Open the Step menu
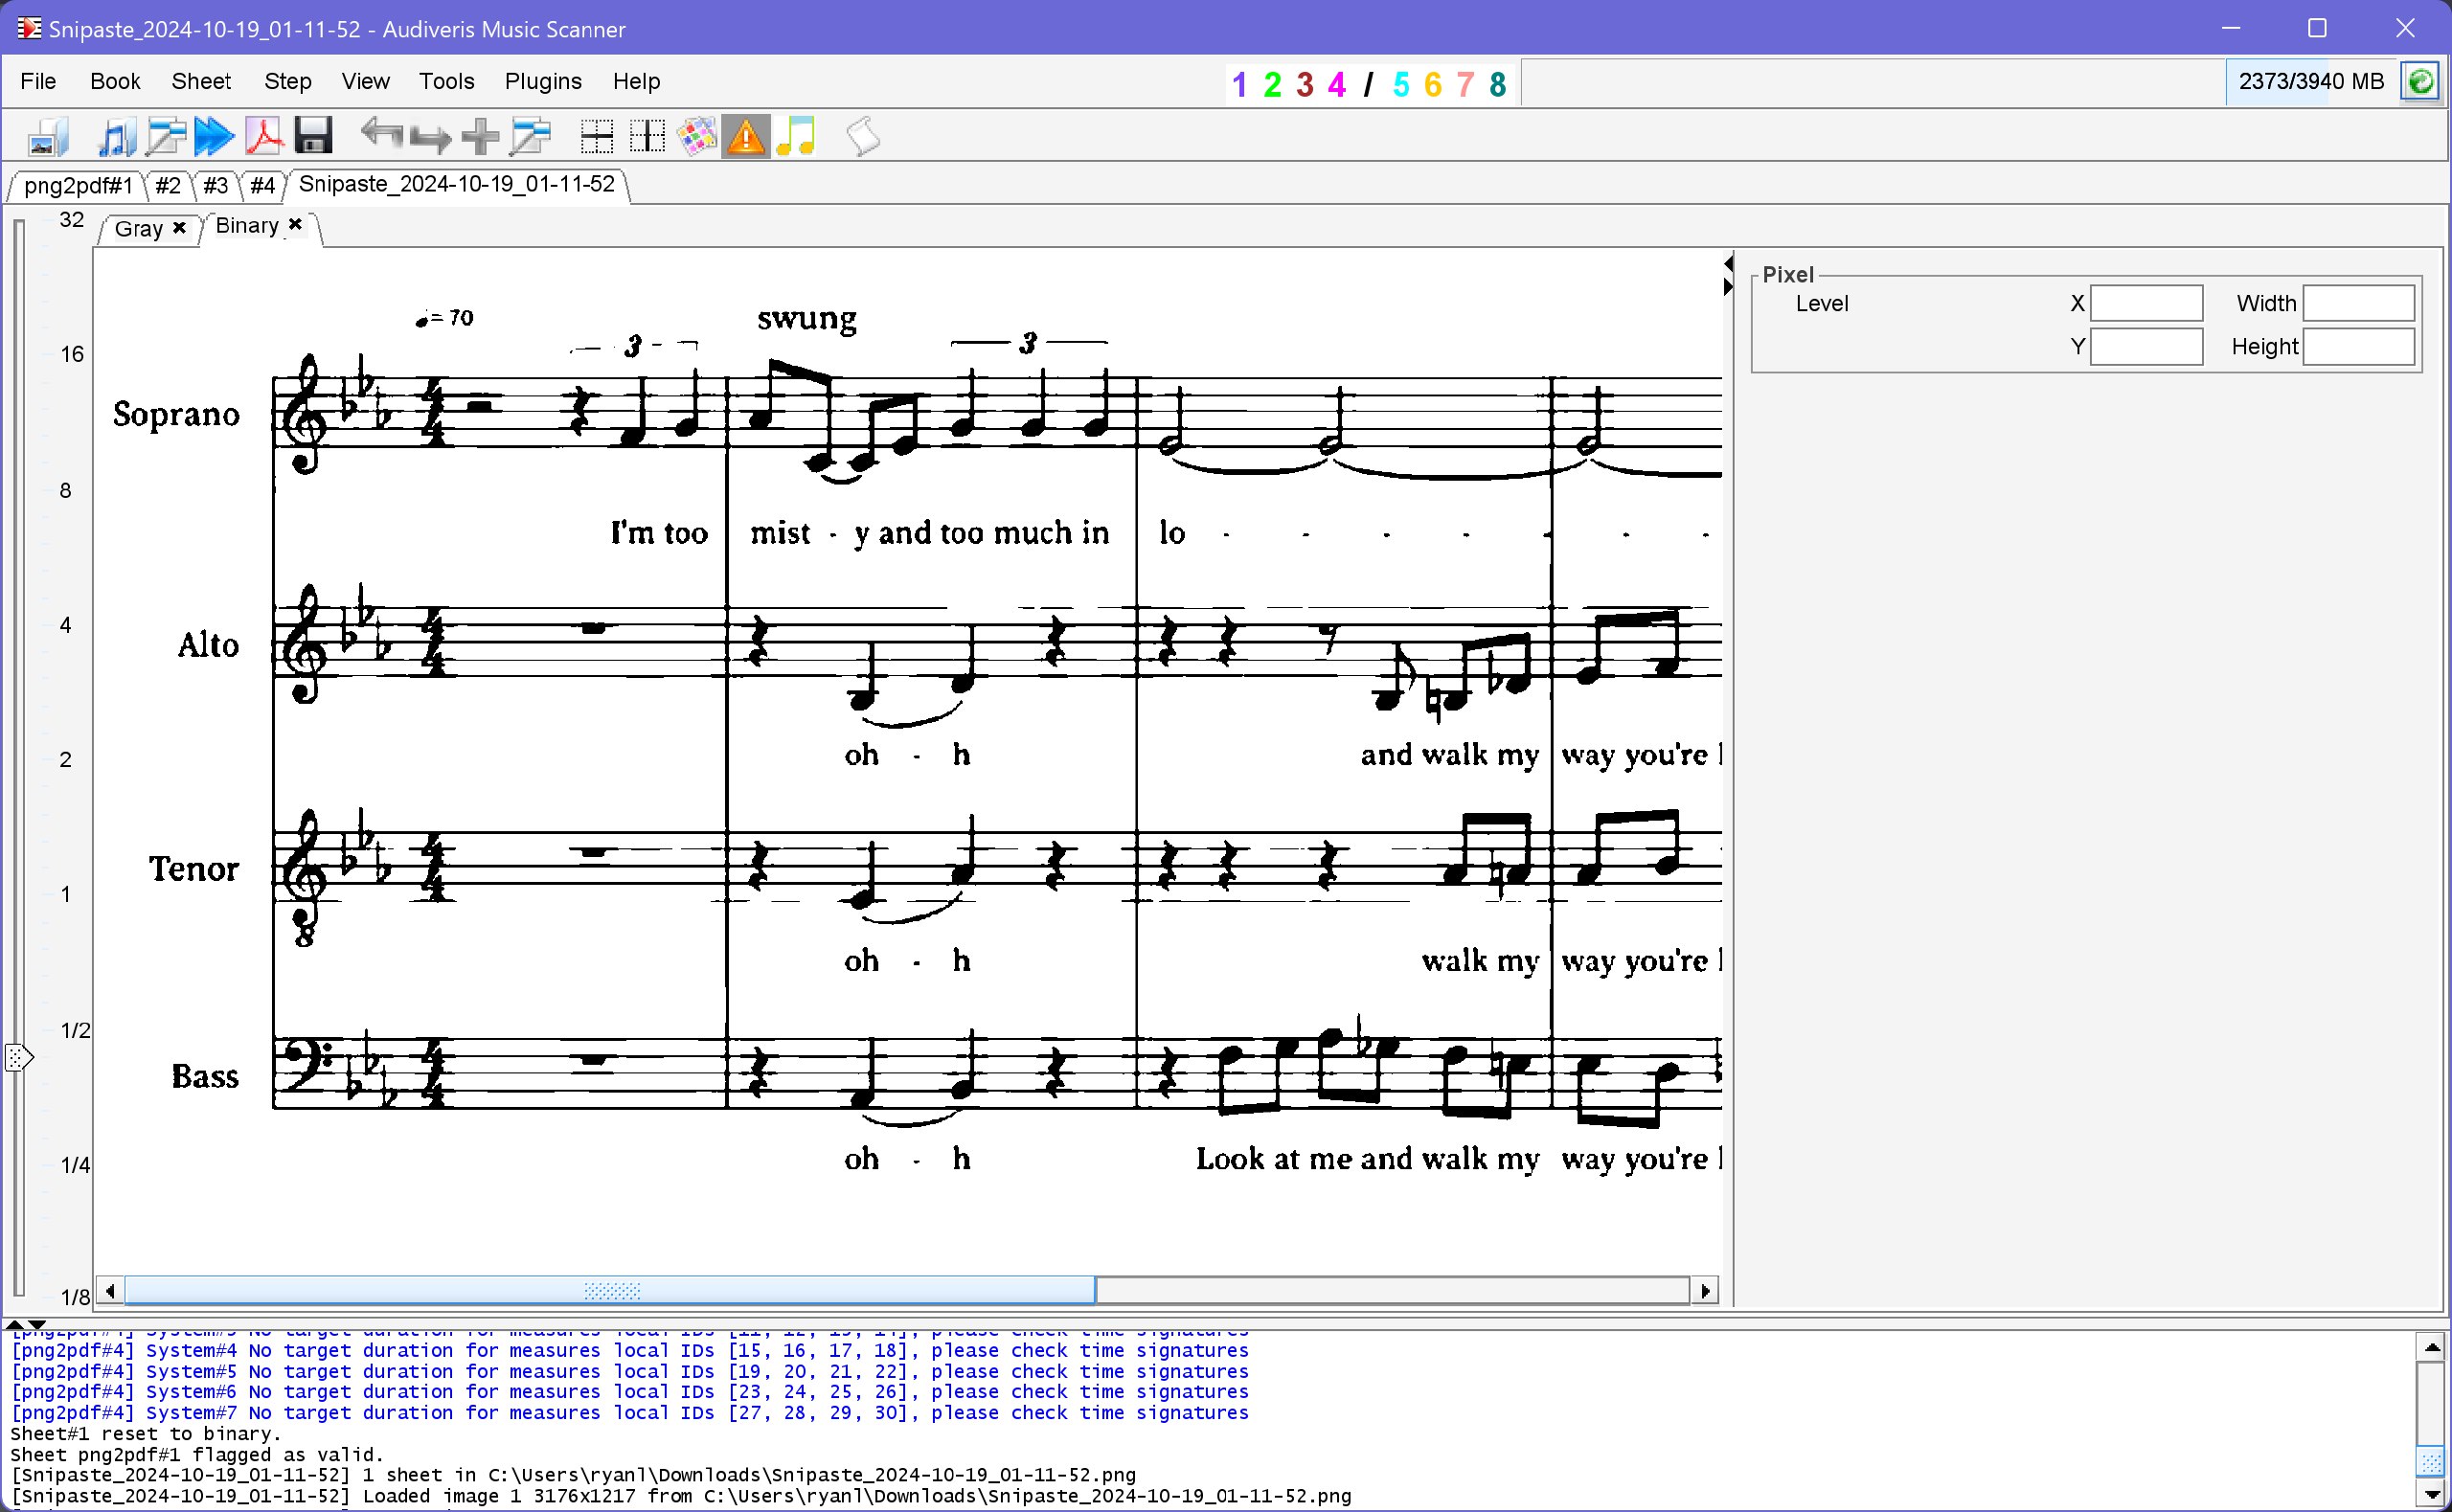 point(287,80)
